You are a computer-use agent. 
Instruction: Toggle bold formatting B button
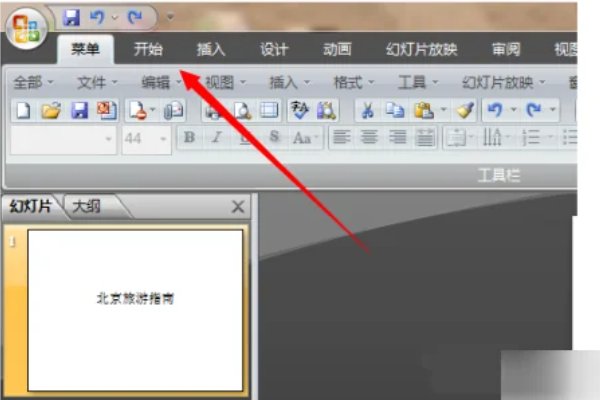pyautogui.click(x=189, y=137)
